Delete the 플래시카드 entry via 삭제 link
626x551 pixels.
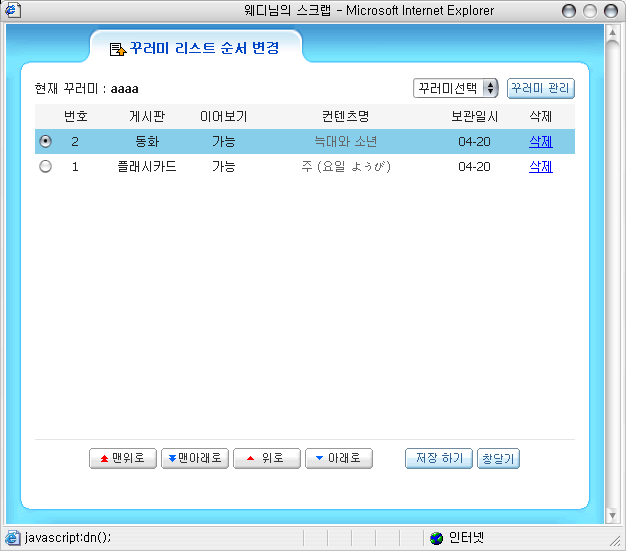(540, 167)
